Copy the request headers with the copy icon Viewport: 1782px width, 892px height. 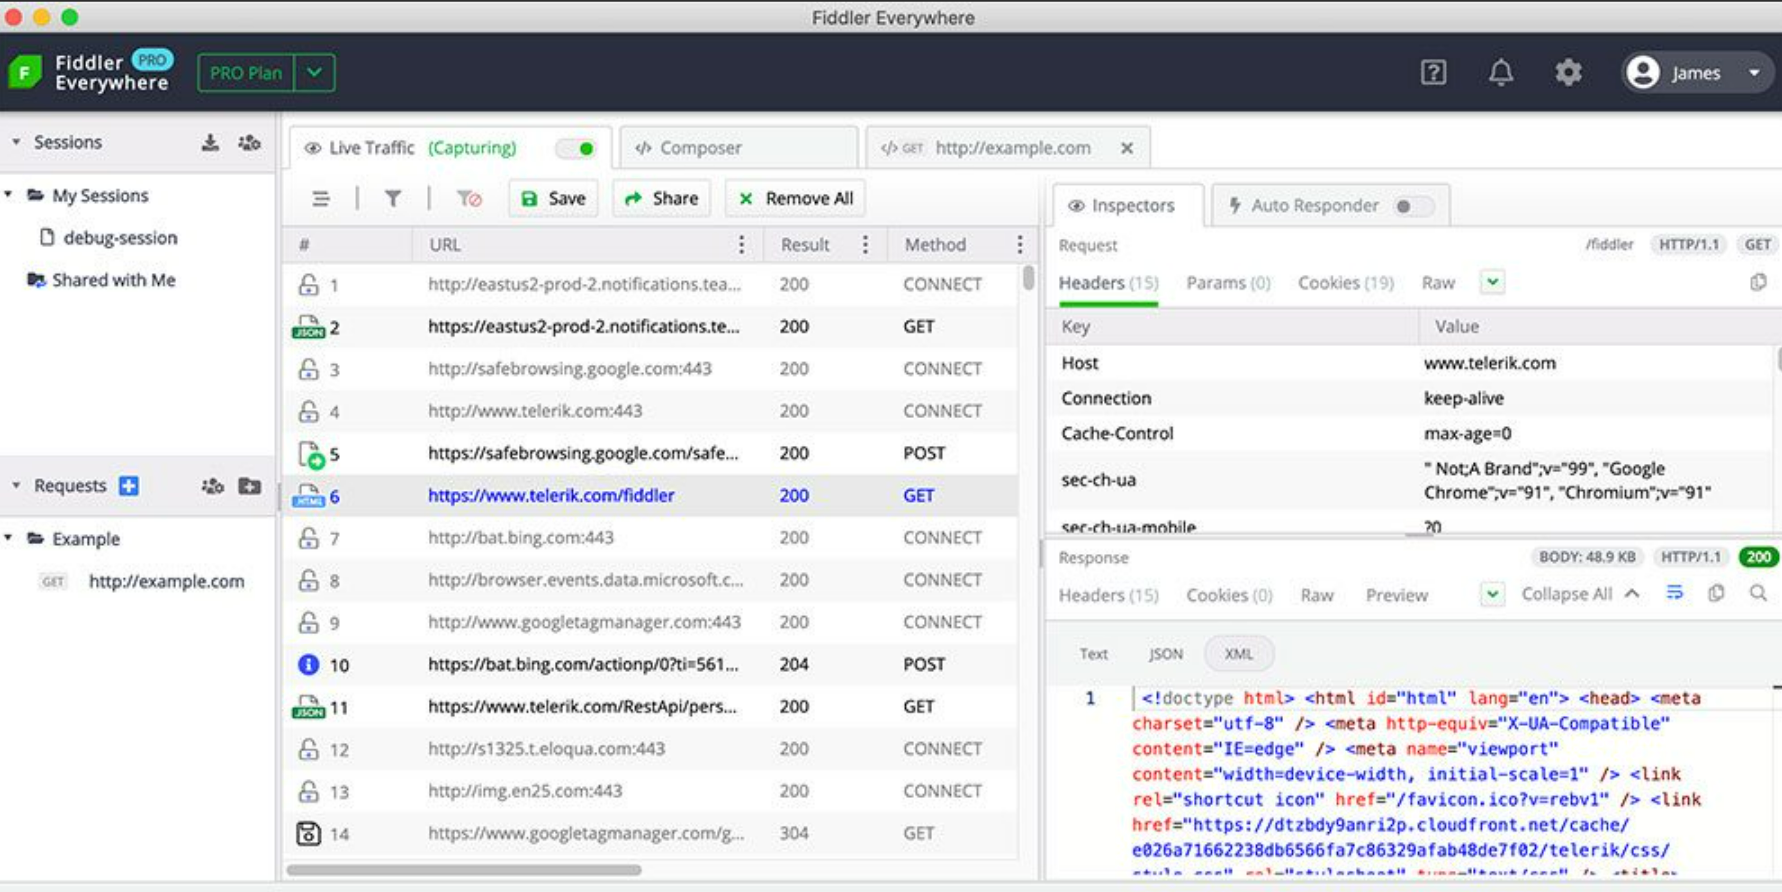click(1758, 282)
